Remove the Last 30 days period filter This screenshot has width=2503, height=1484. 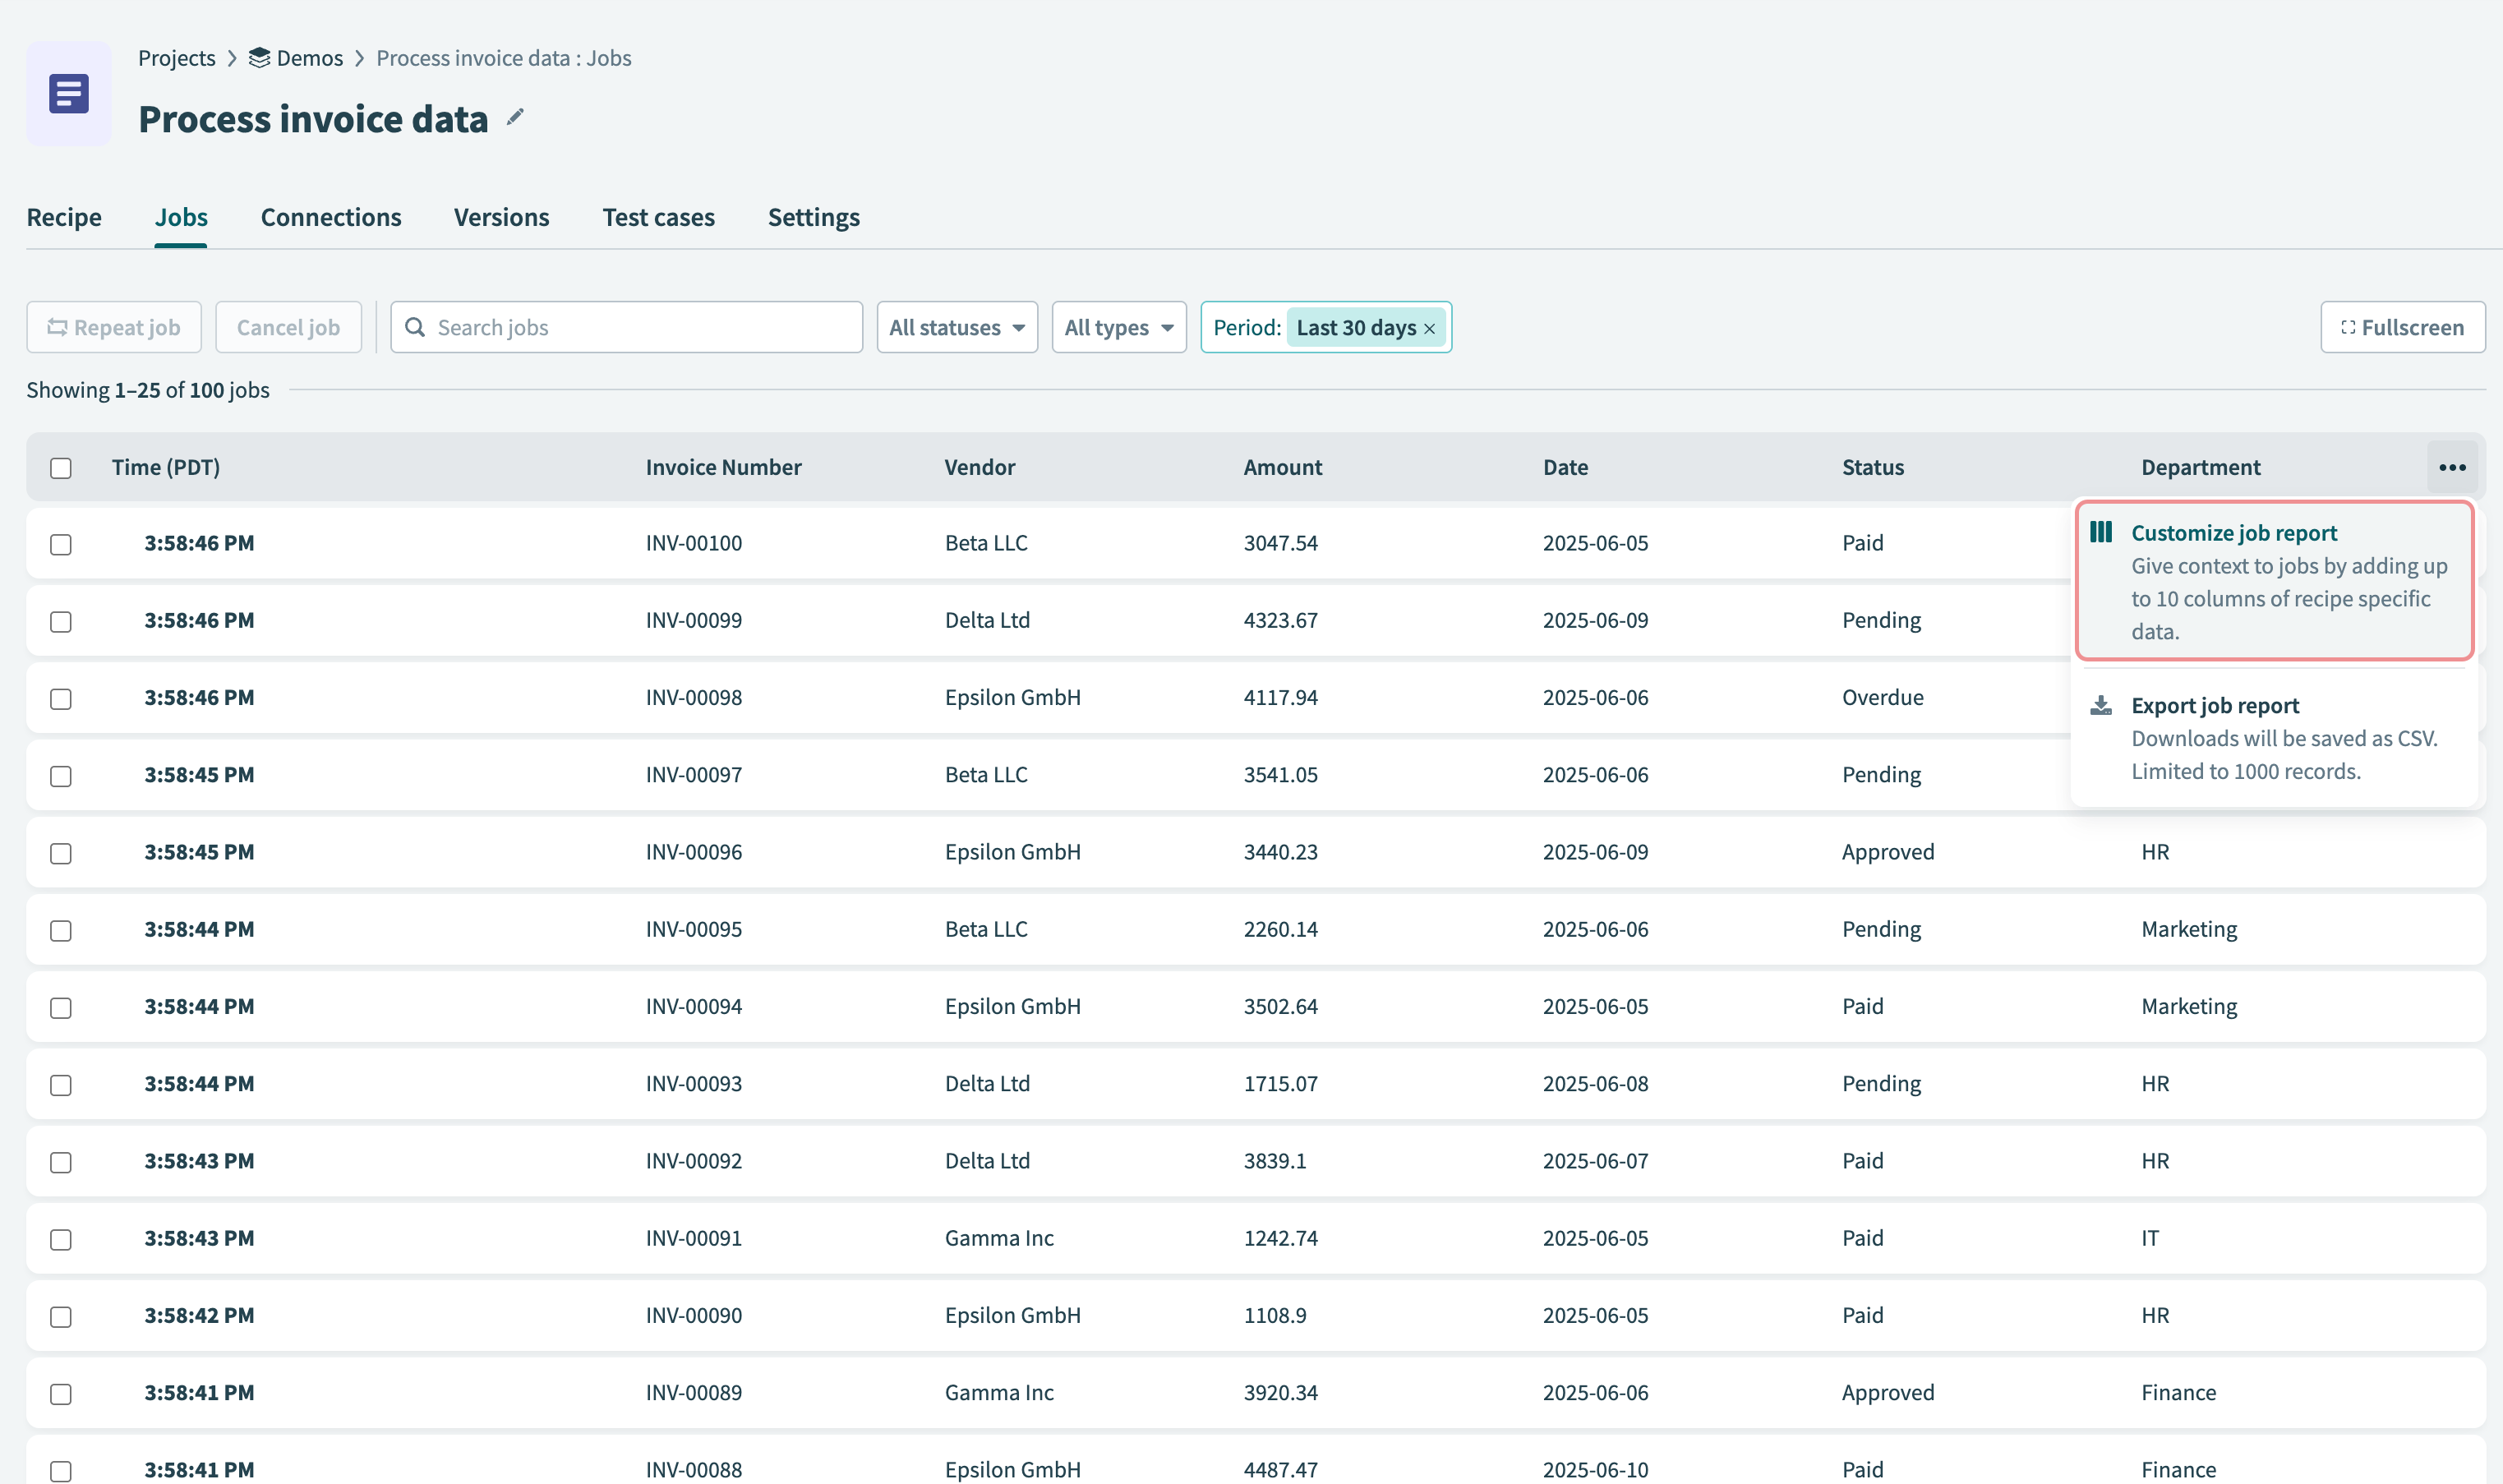[x=1430, y=329]
